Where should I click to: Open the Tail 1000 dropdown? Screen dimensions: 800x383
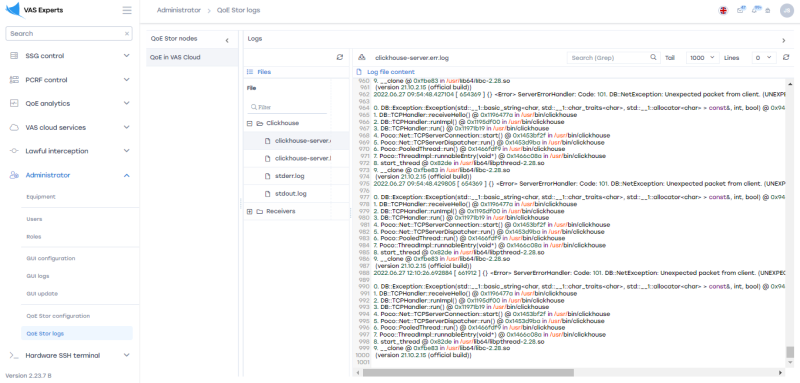703,58
